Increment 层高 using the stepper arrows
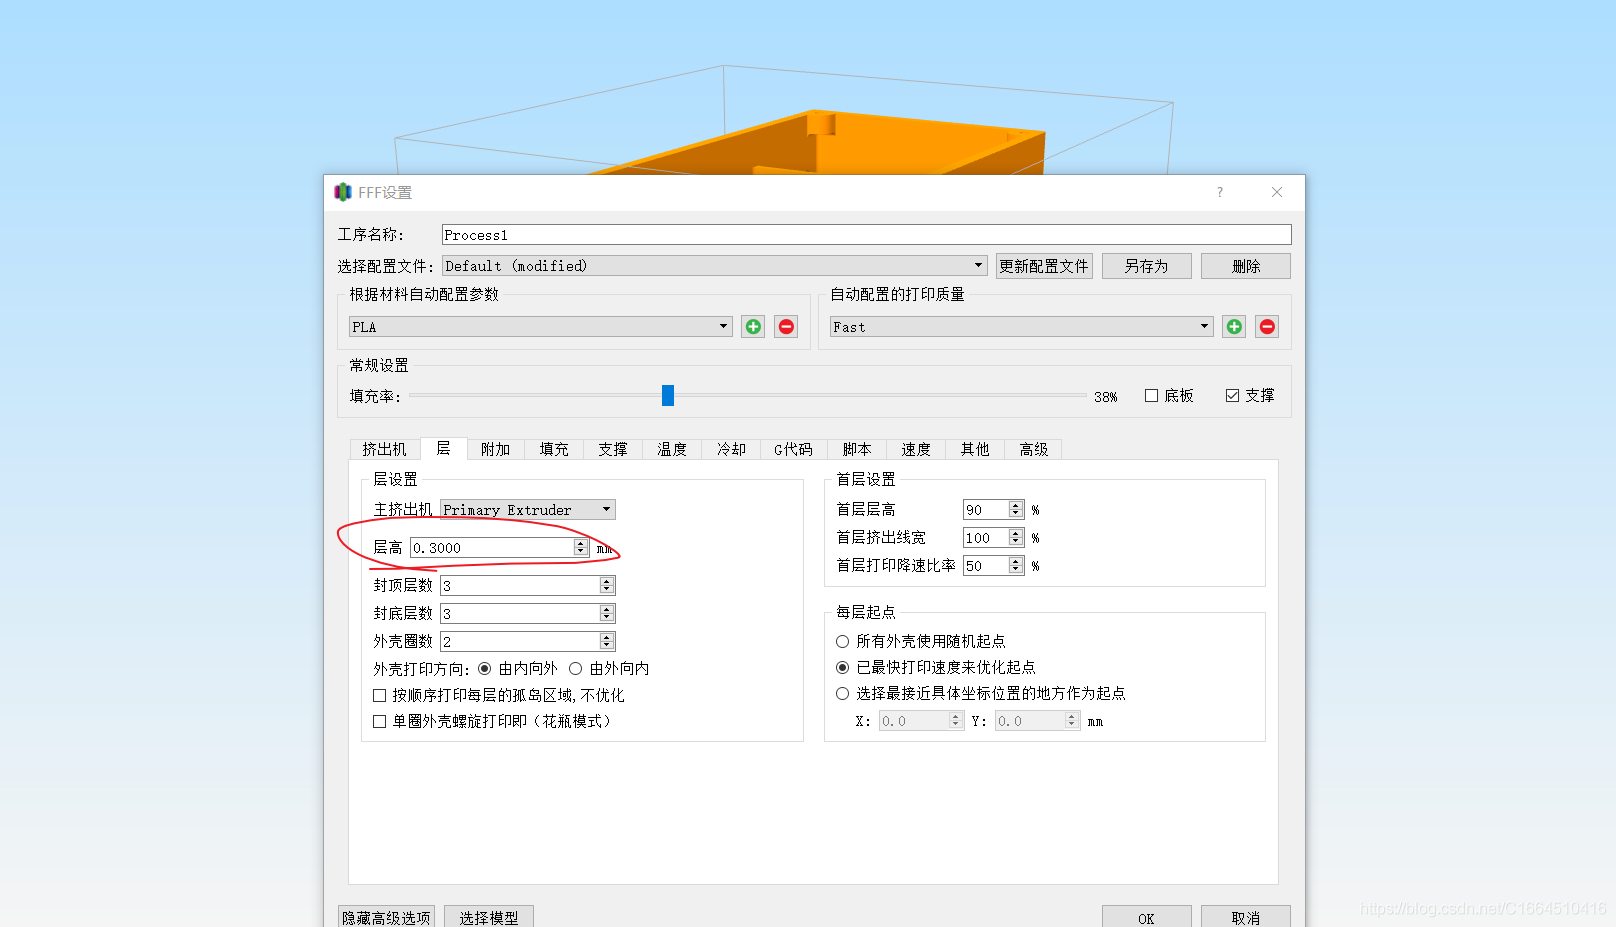The image size is (1616, 927). tap(580, 543)
